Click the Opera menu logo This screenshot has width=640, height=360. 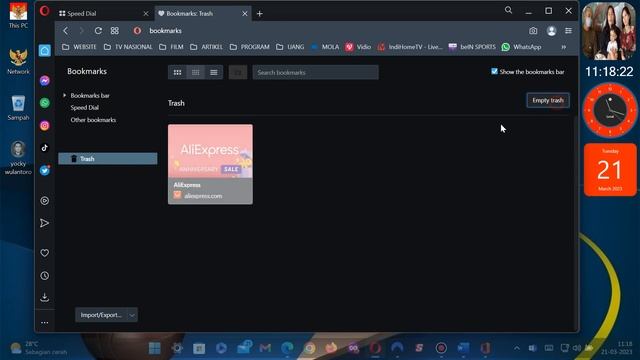pyautogui.click(x=44, y=11)
